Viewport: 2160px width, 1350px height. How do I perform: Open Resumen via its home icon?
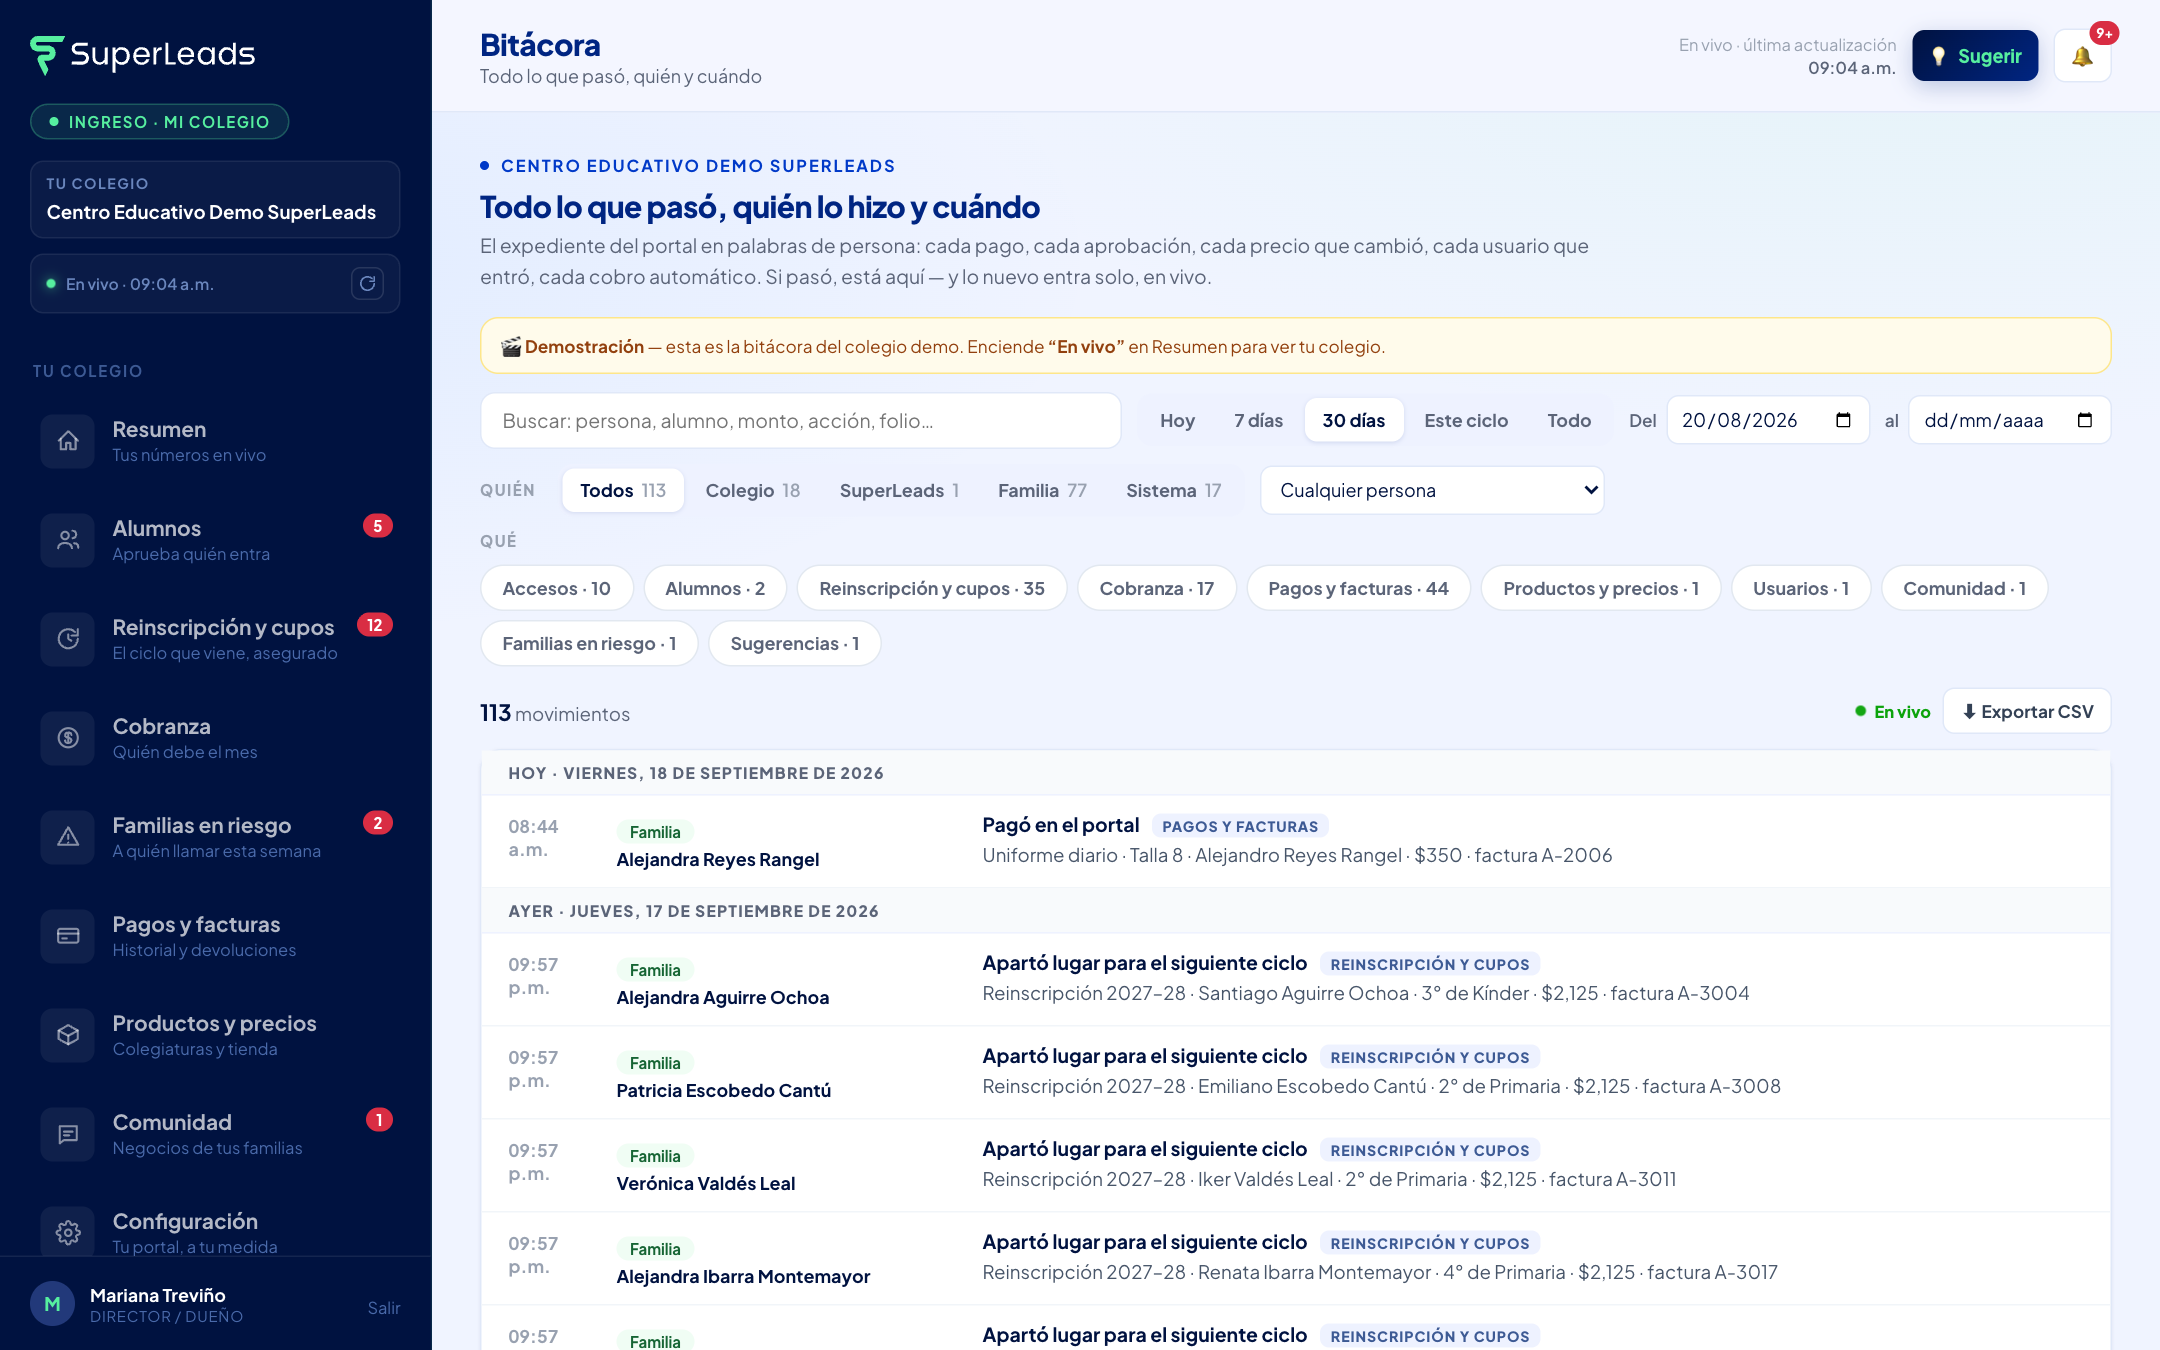pos(68,441)
